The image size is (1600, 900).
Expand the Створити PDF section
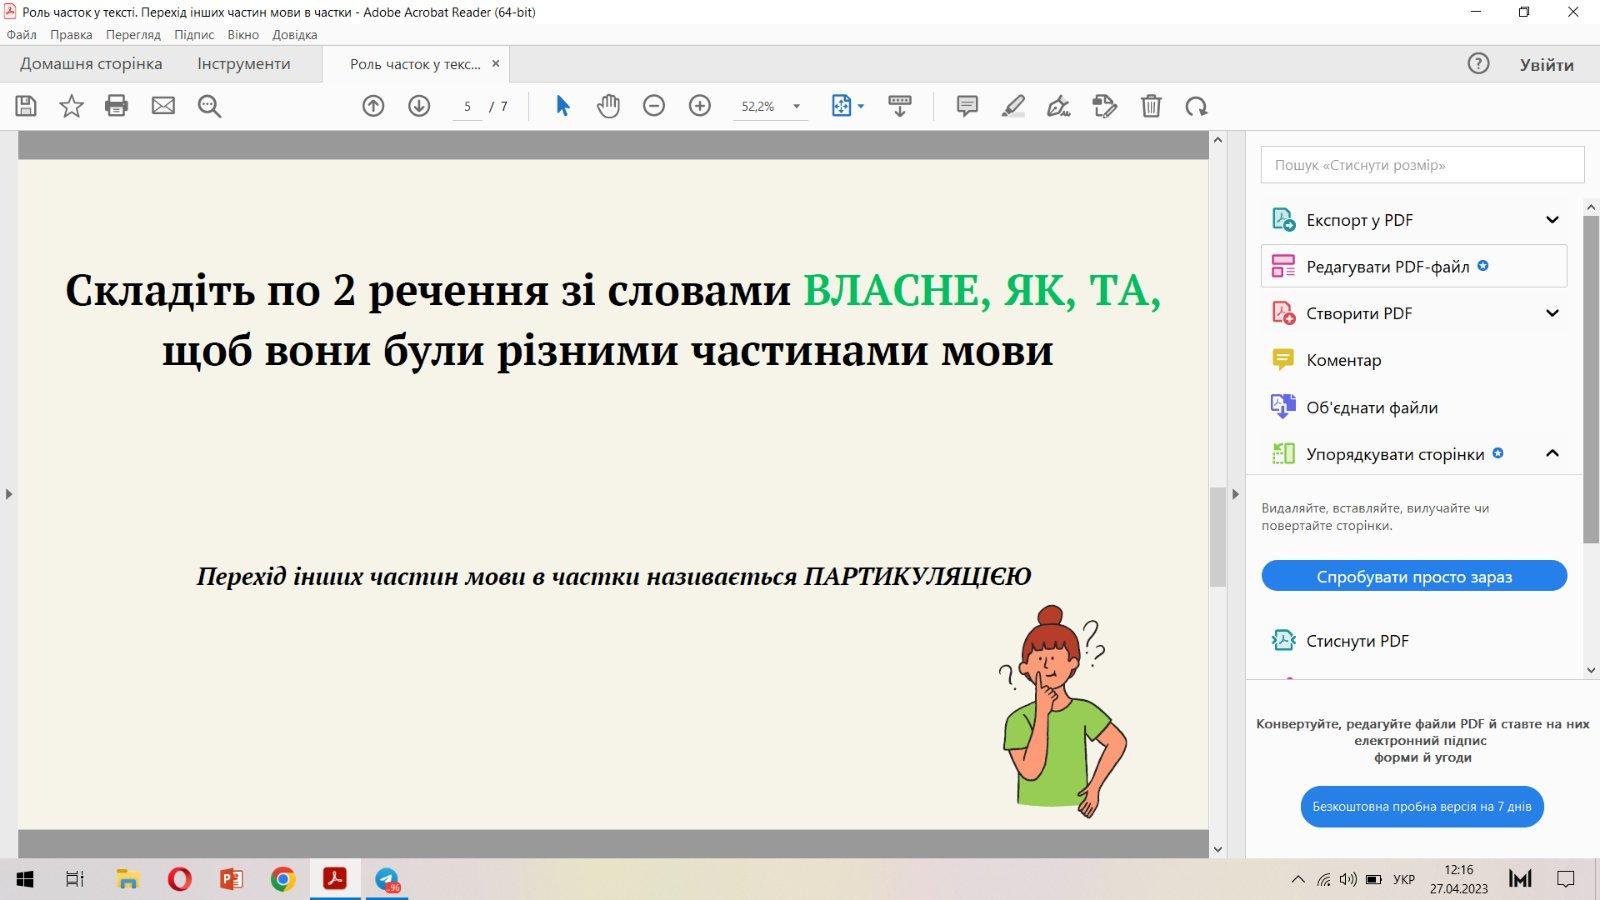(x=1552, y=313)
